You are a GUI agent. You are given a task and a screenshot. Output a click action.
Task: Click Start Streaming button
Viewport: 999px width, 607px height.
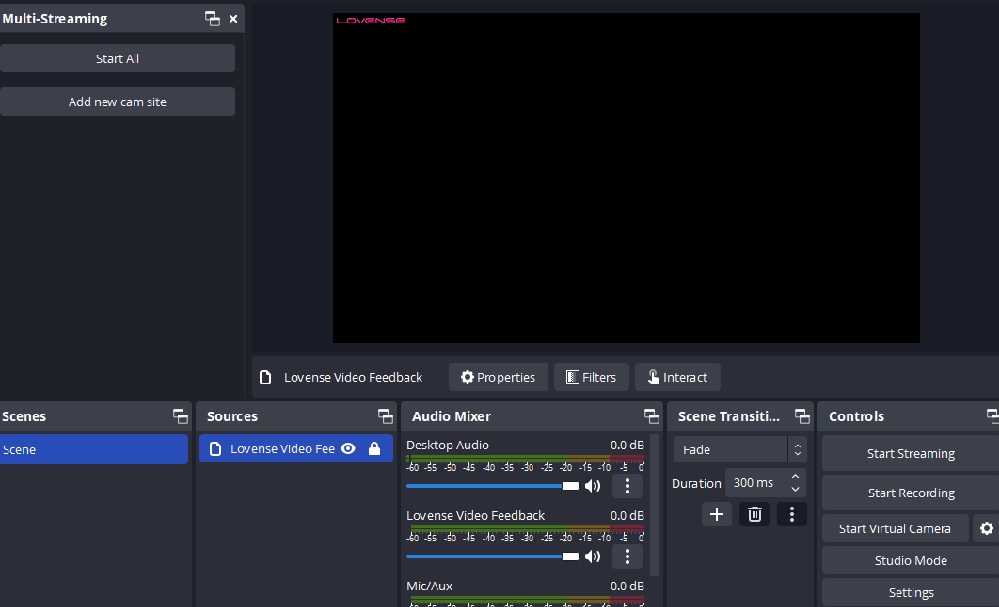pyautogui.click(x=909, y=453)
